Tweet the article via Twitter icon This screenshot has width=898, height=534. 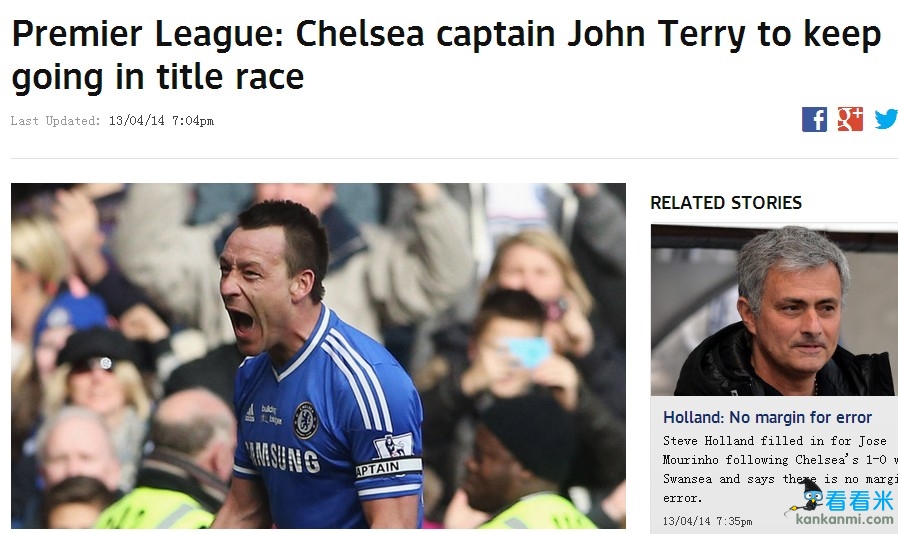885,119
